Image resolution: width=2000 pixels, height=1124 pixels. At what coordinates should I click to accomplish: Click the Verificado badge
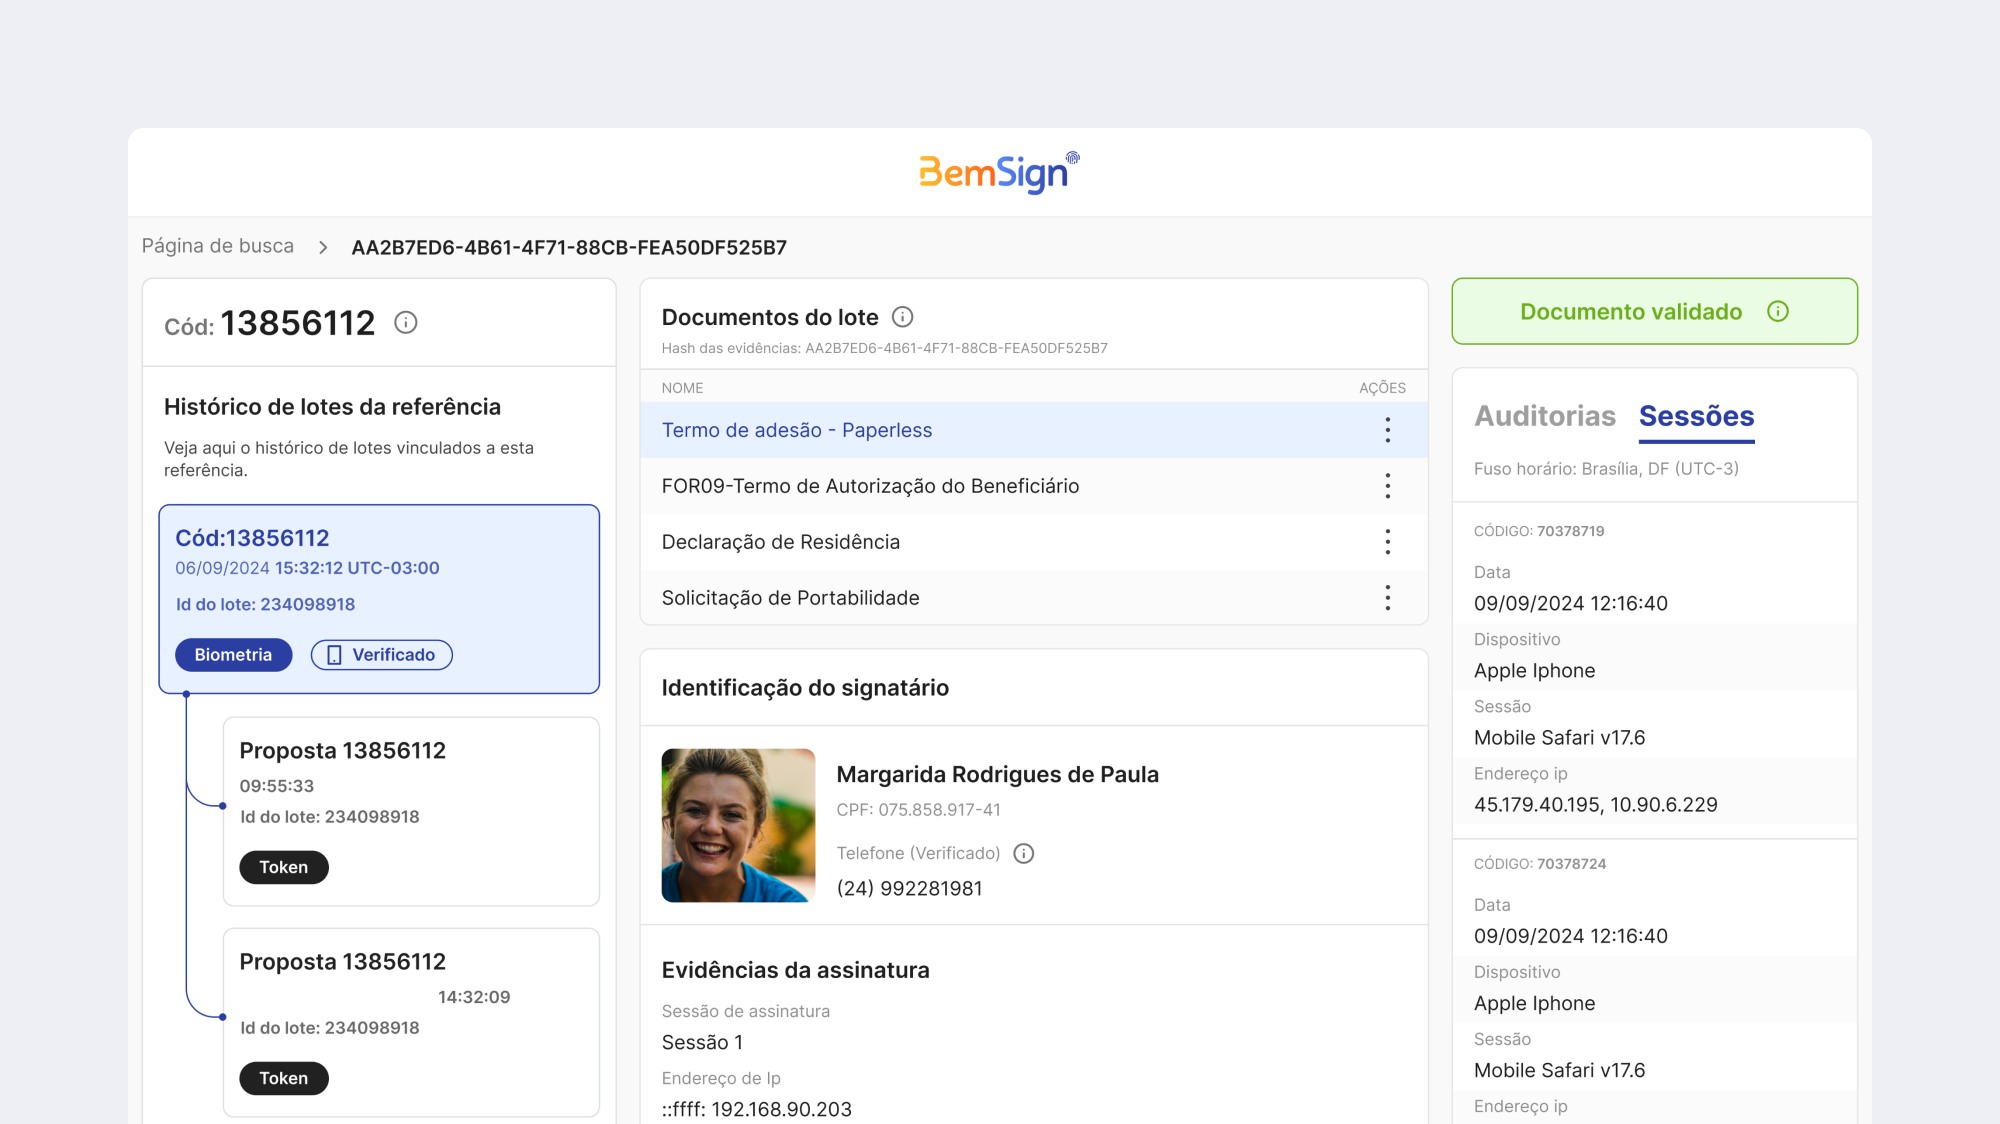[381, 655]
